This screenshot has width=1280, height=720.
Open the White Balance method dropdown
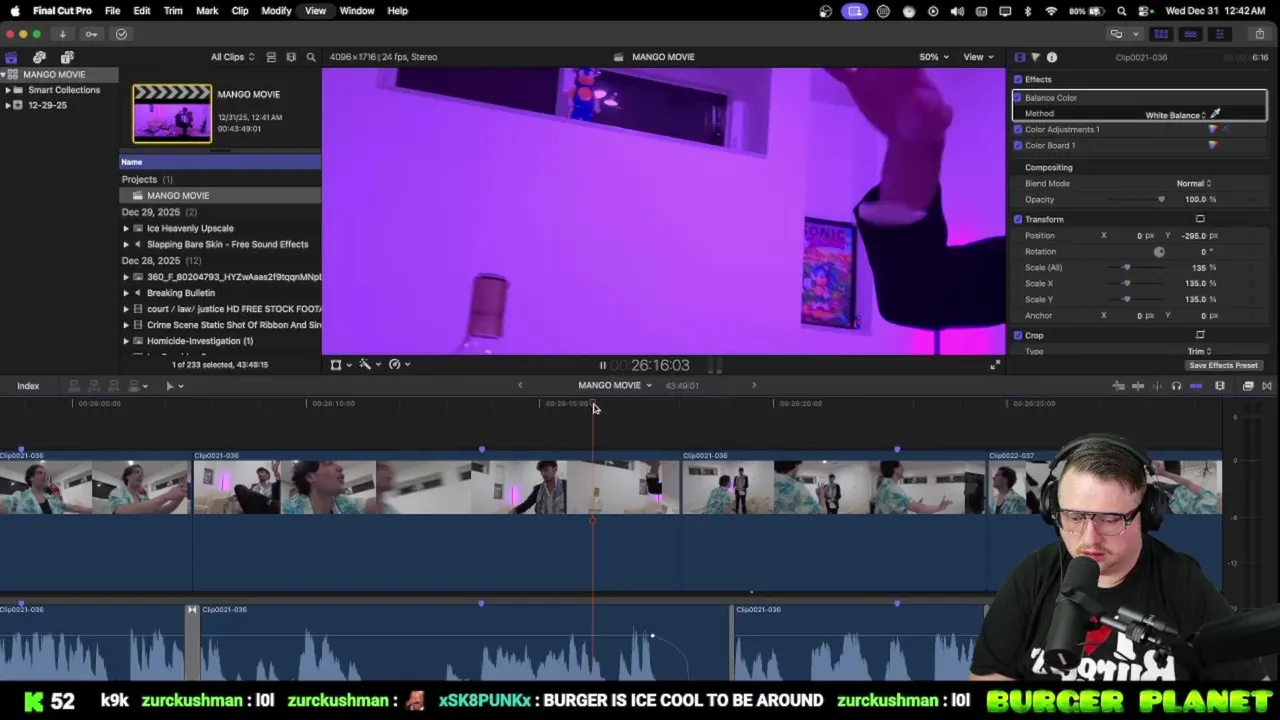1176,115
